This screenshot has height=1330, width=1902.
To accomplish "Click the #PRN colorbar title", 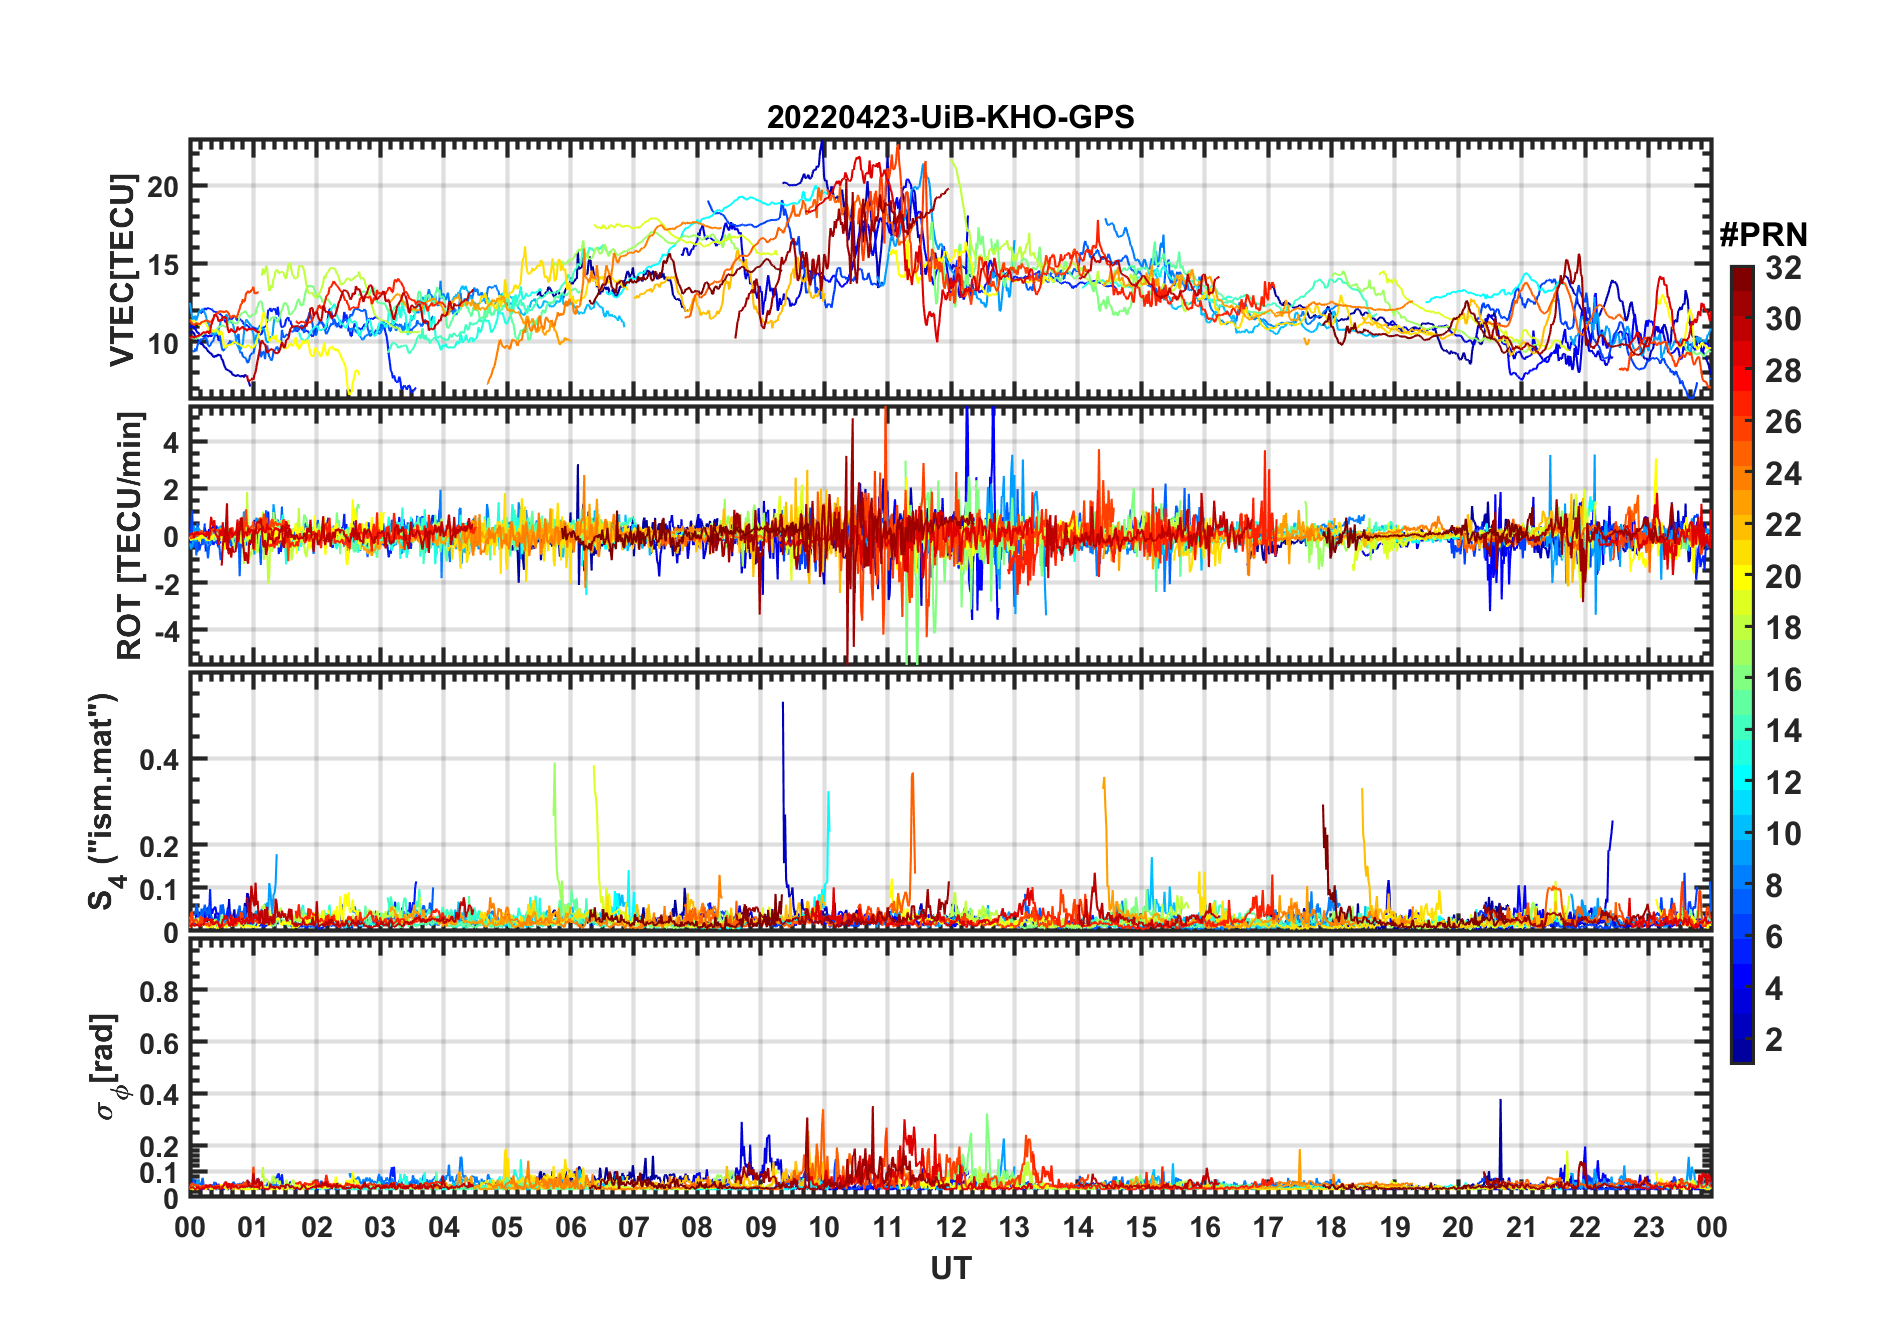I will click(1763, 235).
